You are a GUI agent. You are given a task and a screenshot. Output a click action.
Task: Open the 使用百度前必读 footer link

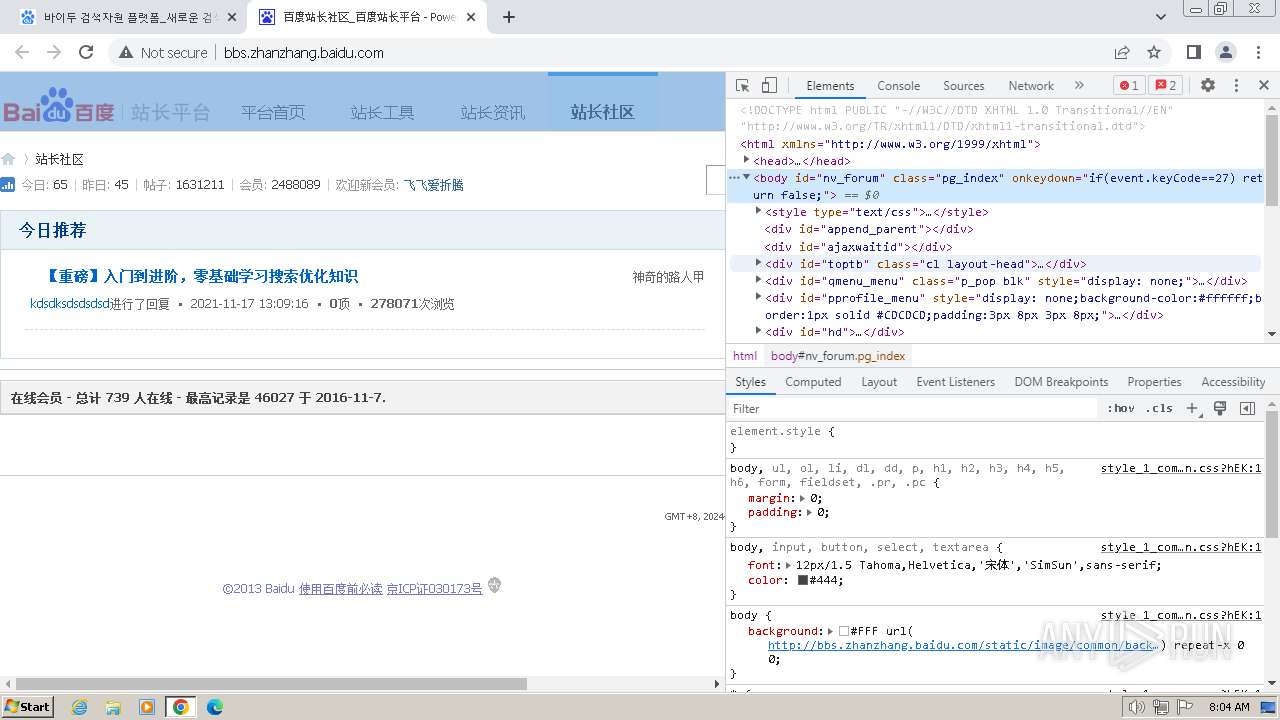[x=341, y=589]
